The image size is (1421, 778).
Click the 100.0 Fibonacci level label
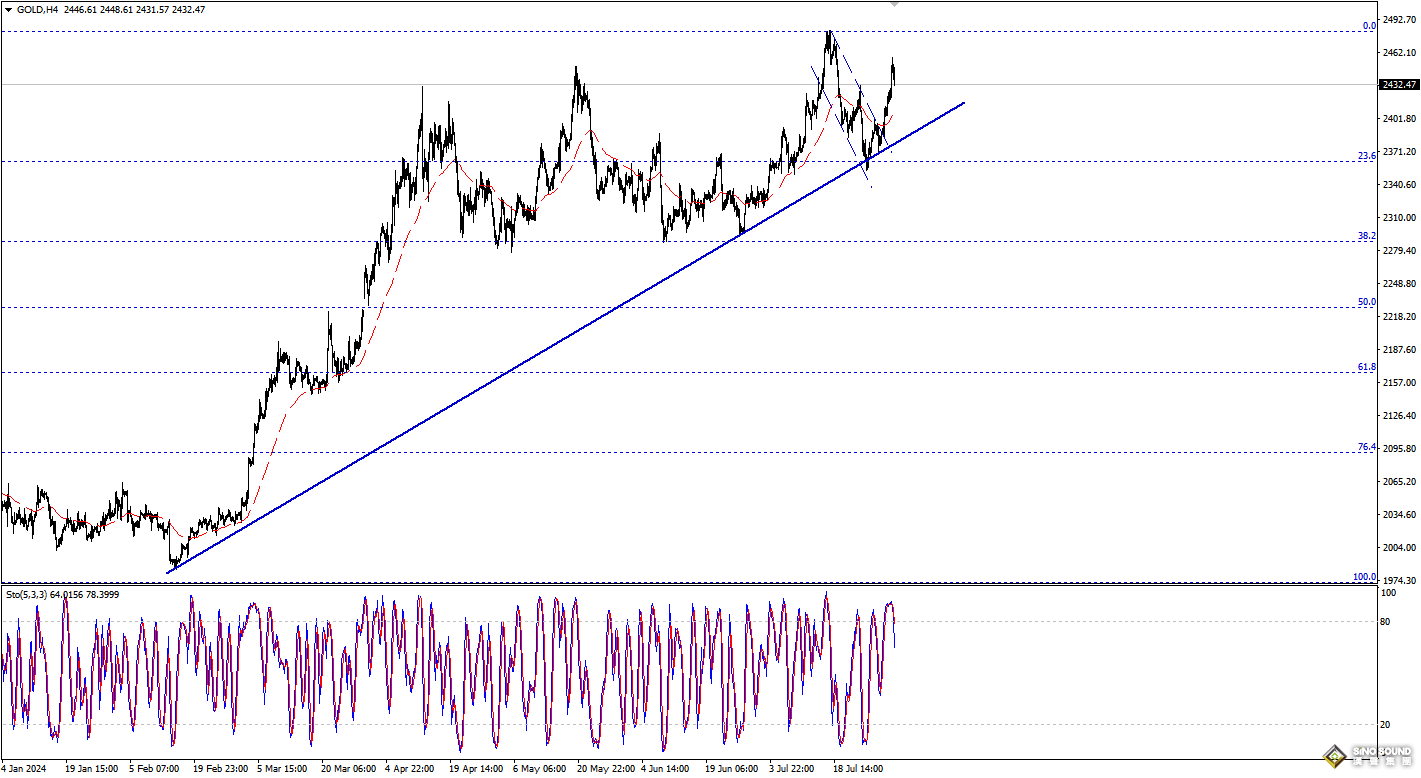(1364, 577)
